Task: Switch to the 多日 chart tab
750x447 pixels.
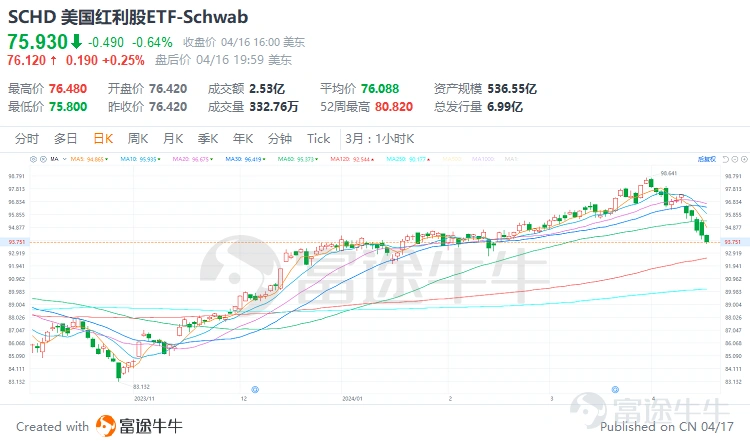Action: click(66, 139)
